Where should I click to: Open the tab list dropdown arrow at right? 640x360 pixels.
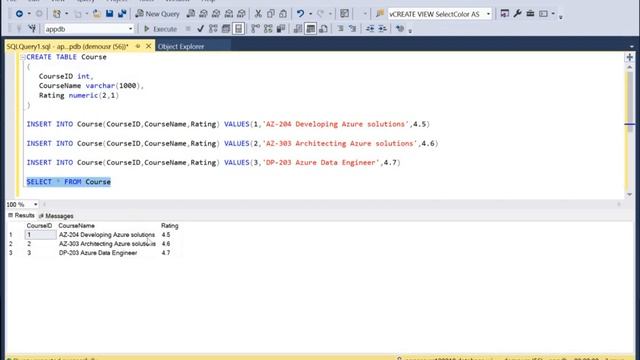tap(631, 47)
